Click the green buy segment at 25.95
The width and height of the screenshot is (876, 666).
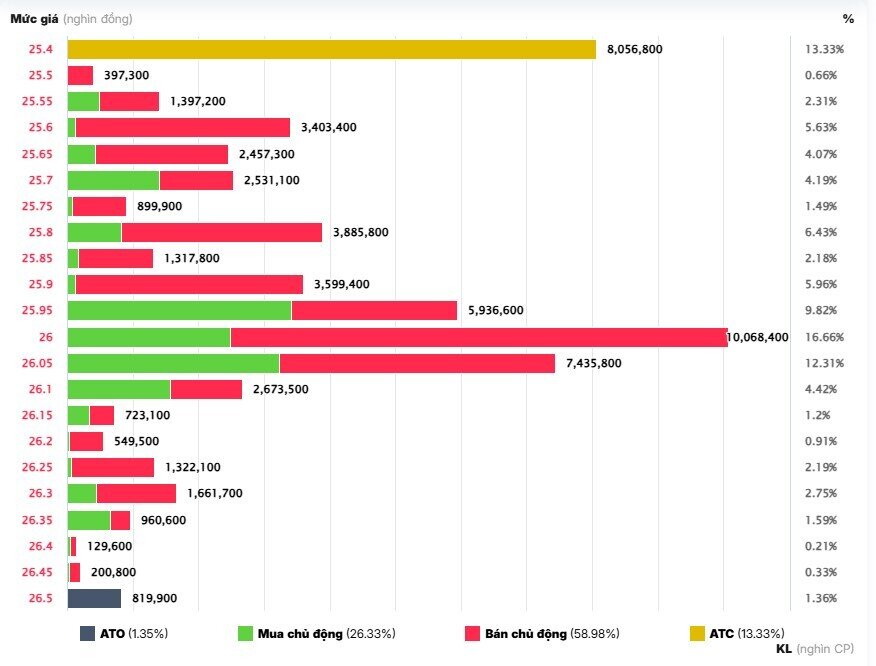coord(179,310)
